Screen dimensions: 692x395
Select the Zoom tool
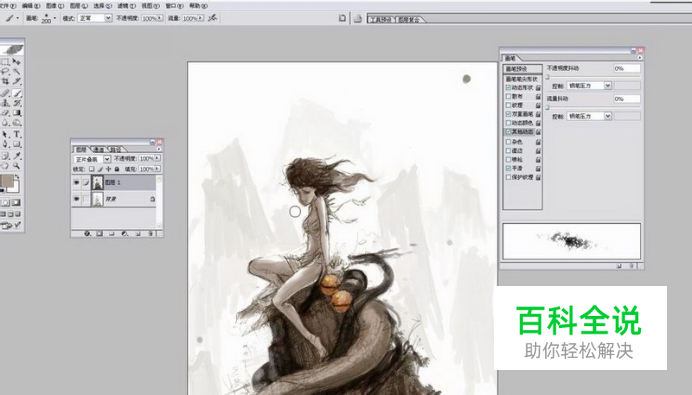(17, 166)
